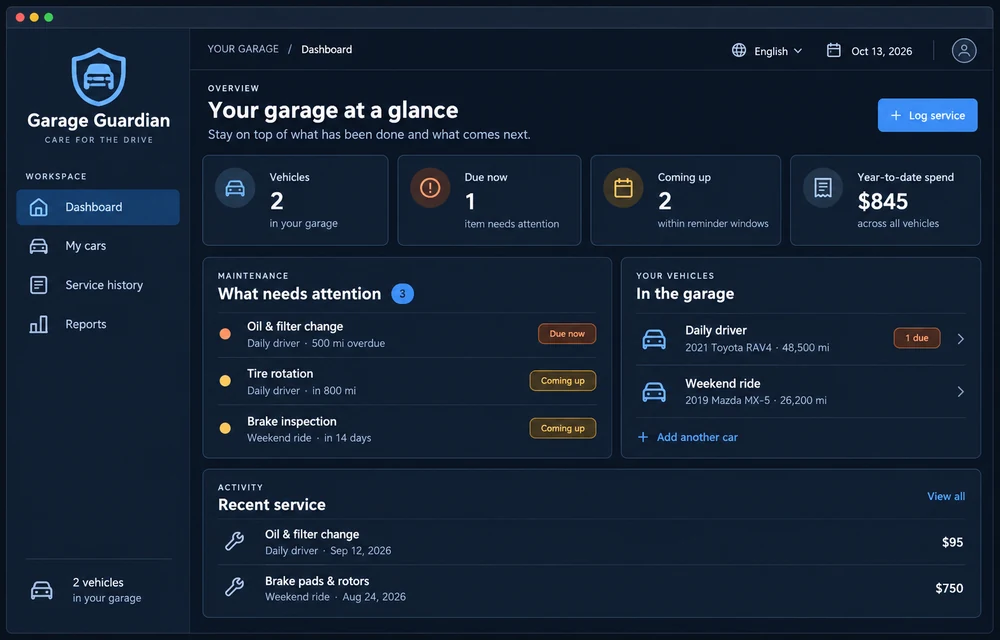Click the globe language icon

[x=739, y=50]
